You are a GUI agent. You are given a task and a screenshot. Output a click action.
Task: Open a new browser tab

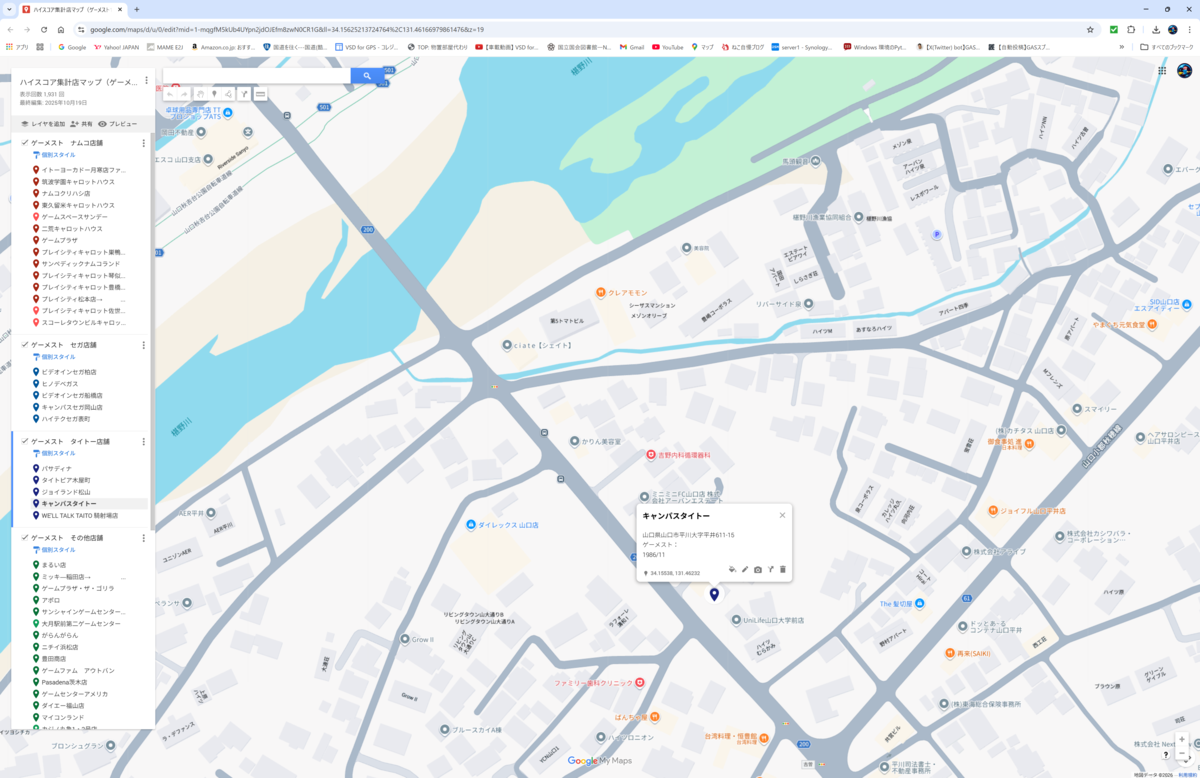point(137,9)
